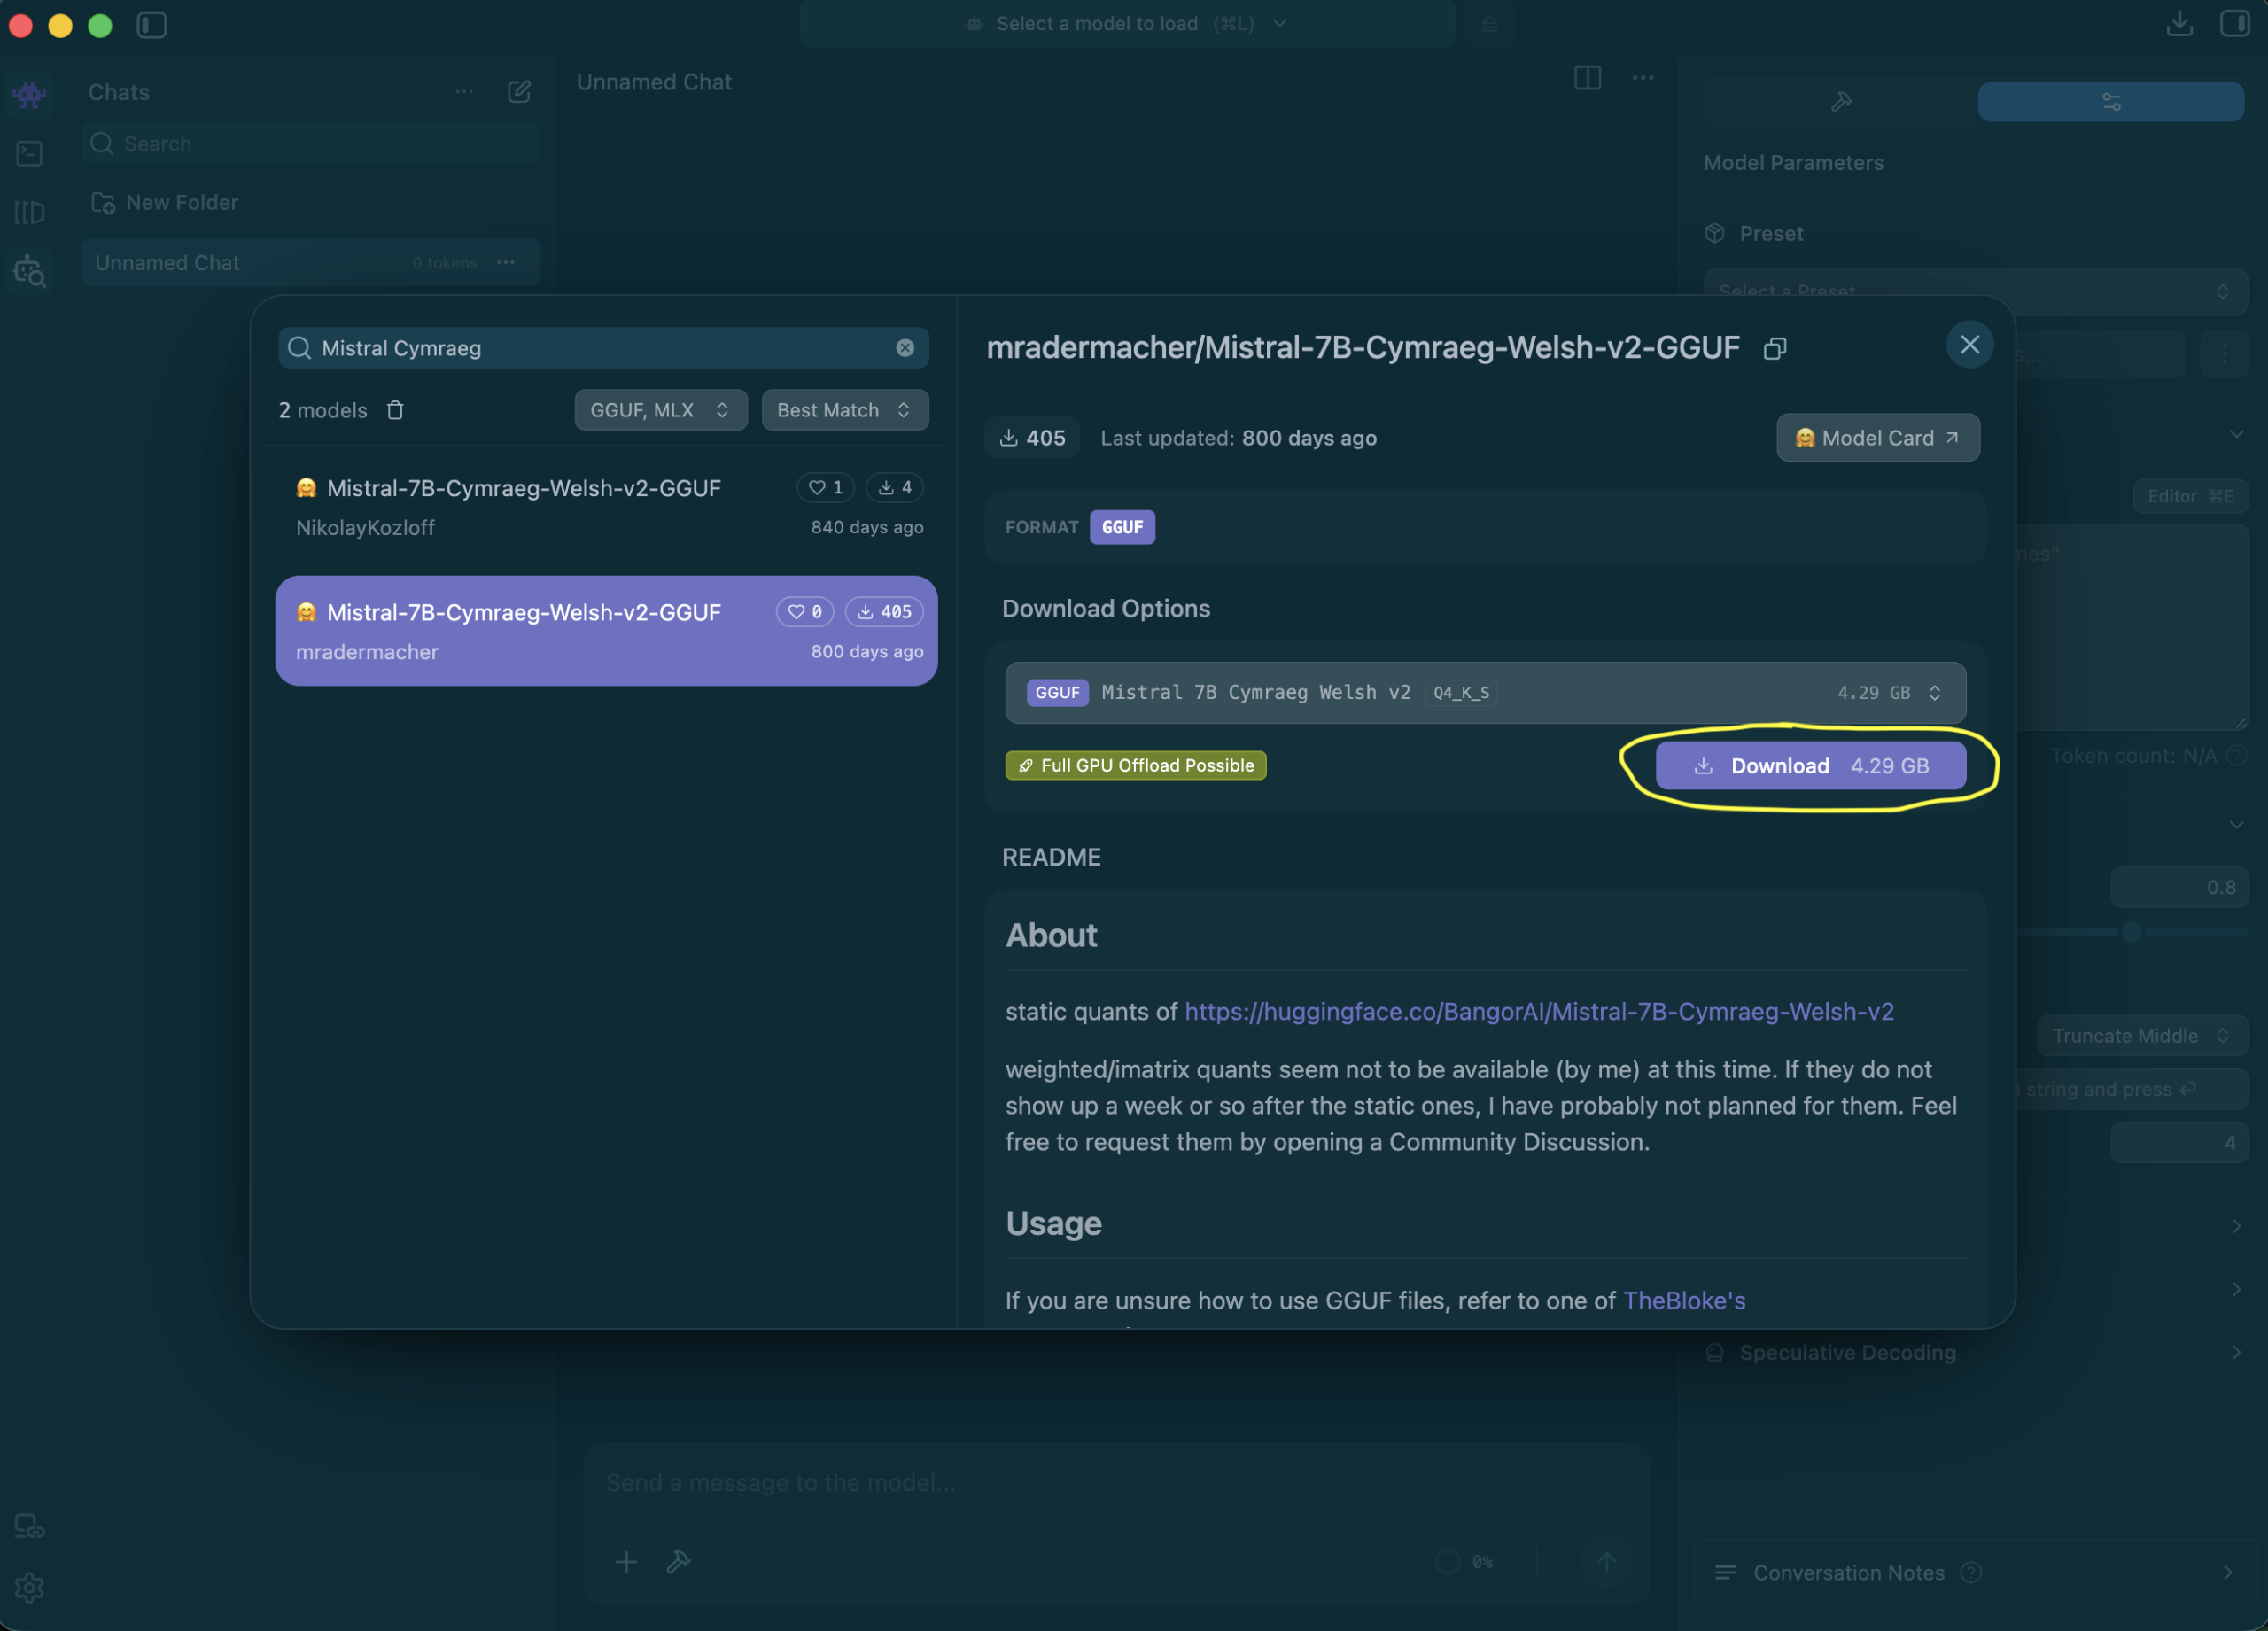Switch to the sliders parameters tab
Viewport: 2268px width, 1631px height.
click(x=2110, y=102)
